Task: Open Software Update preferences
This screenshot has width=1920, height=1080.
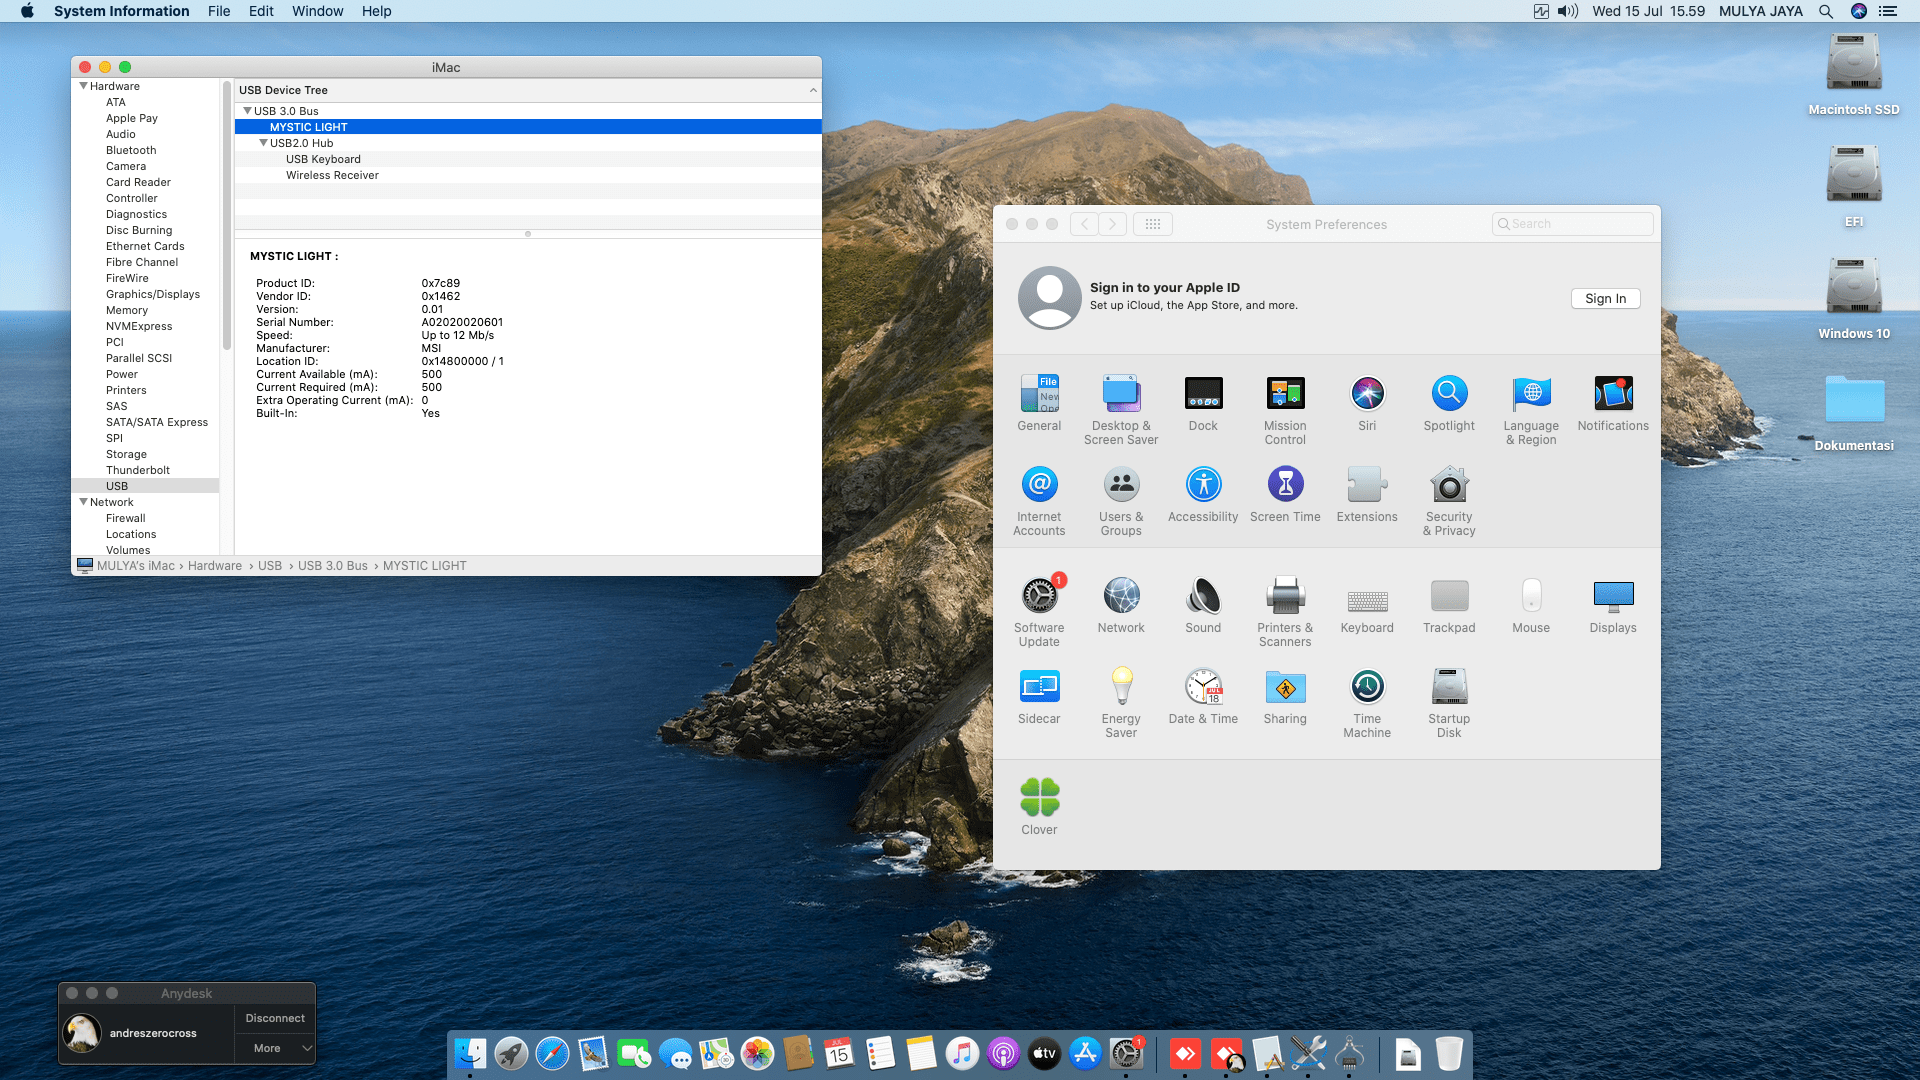Action: (x=1039, y=612)
